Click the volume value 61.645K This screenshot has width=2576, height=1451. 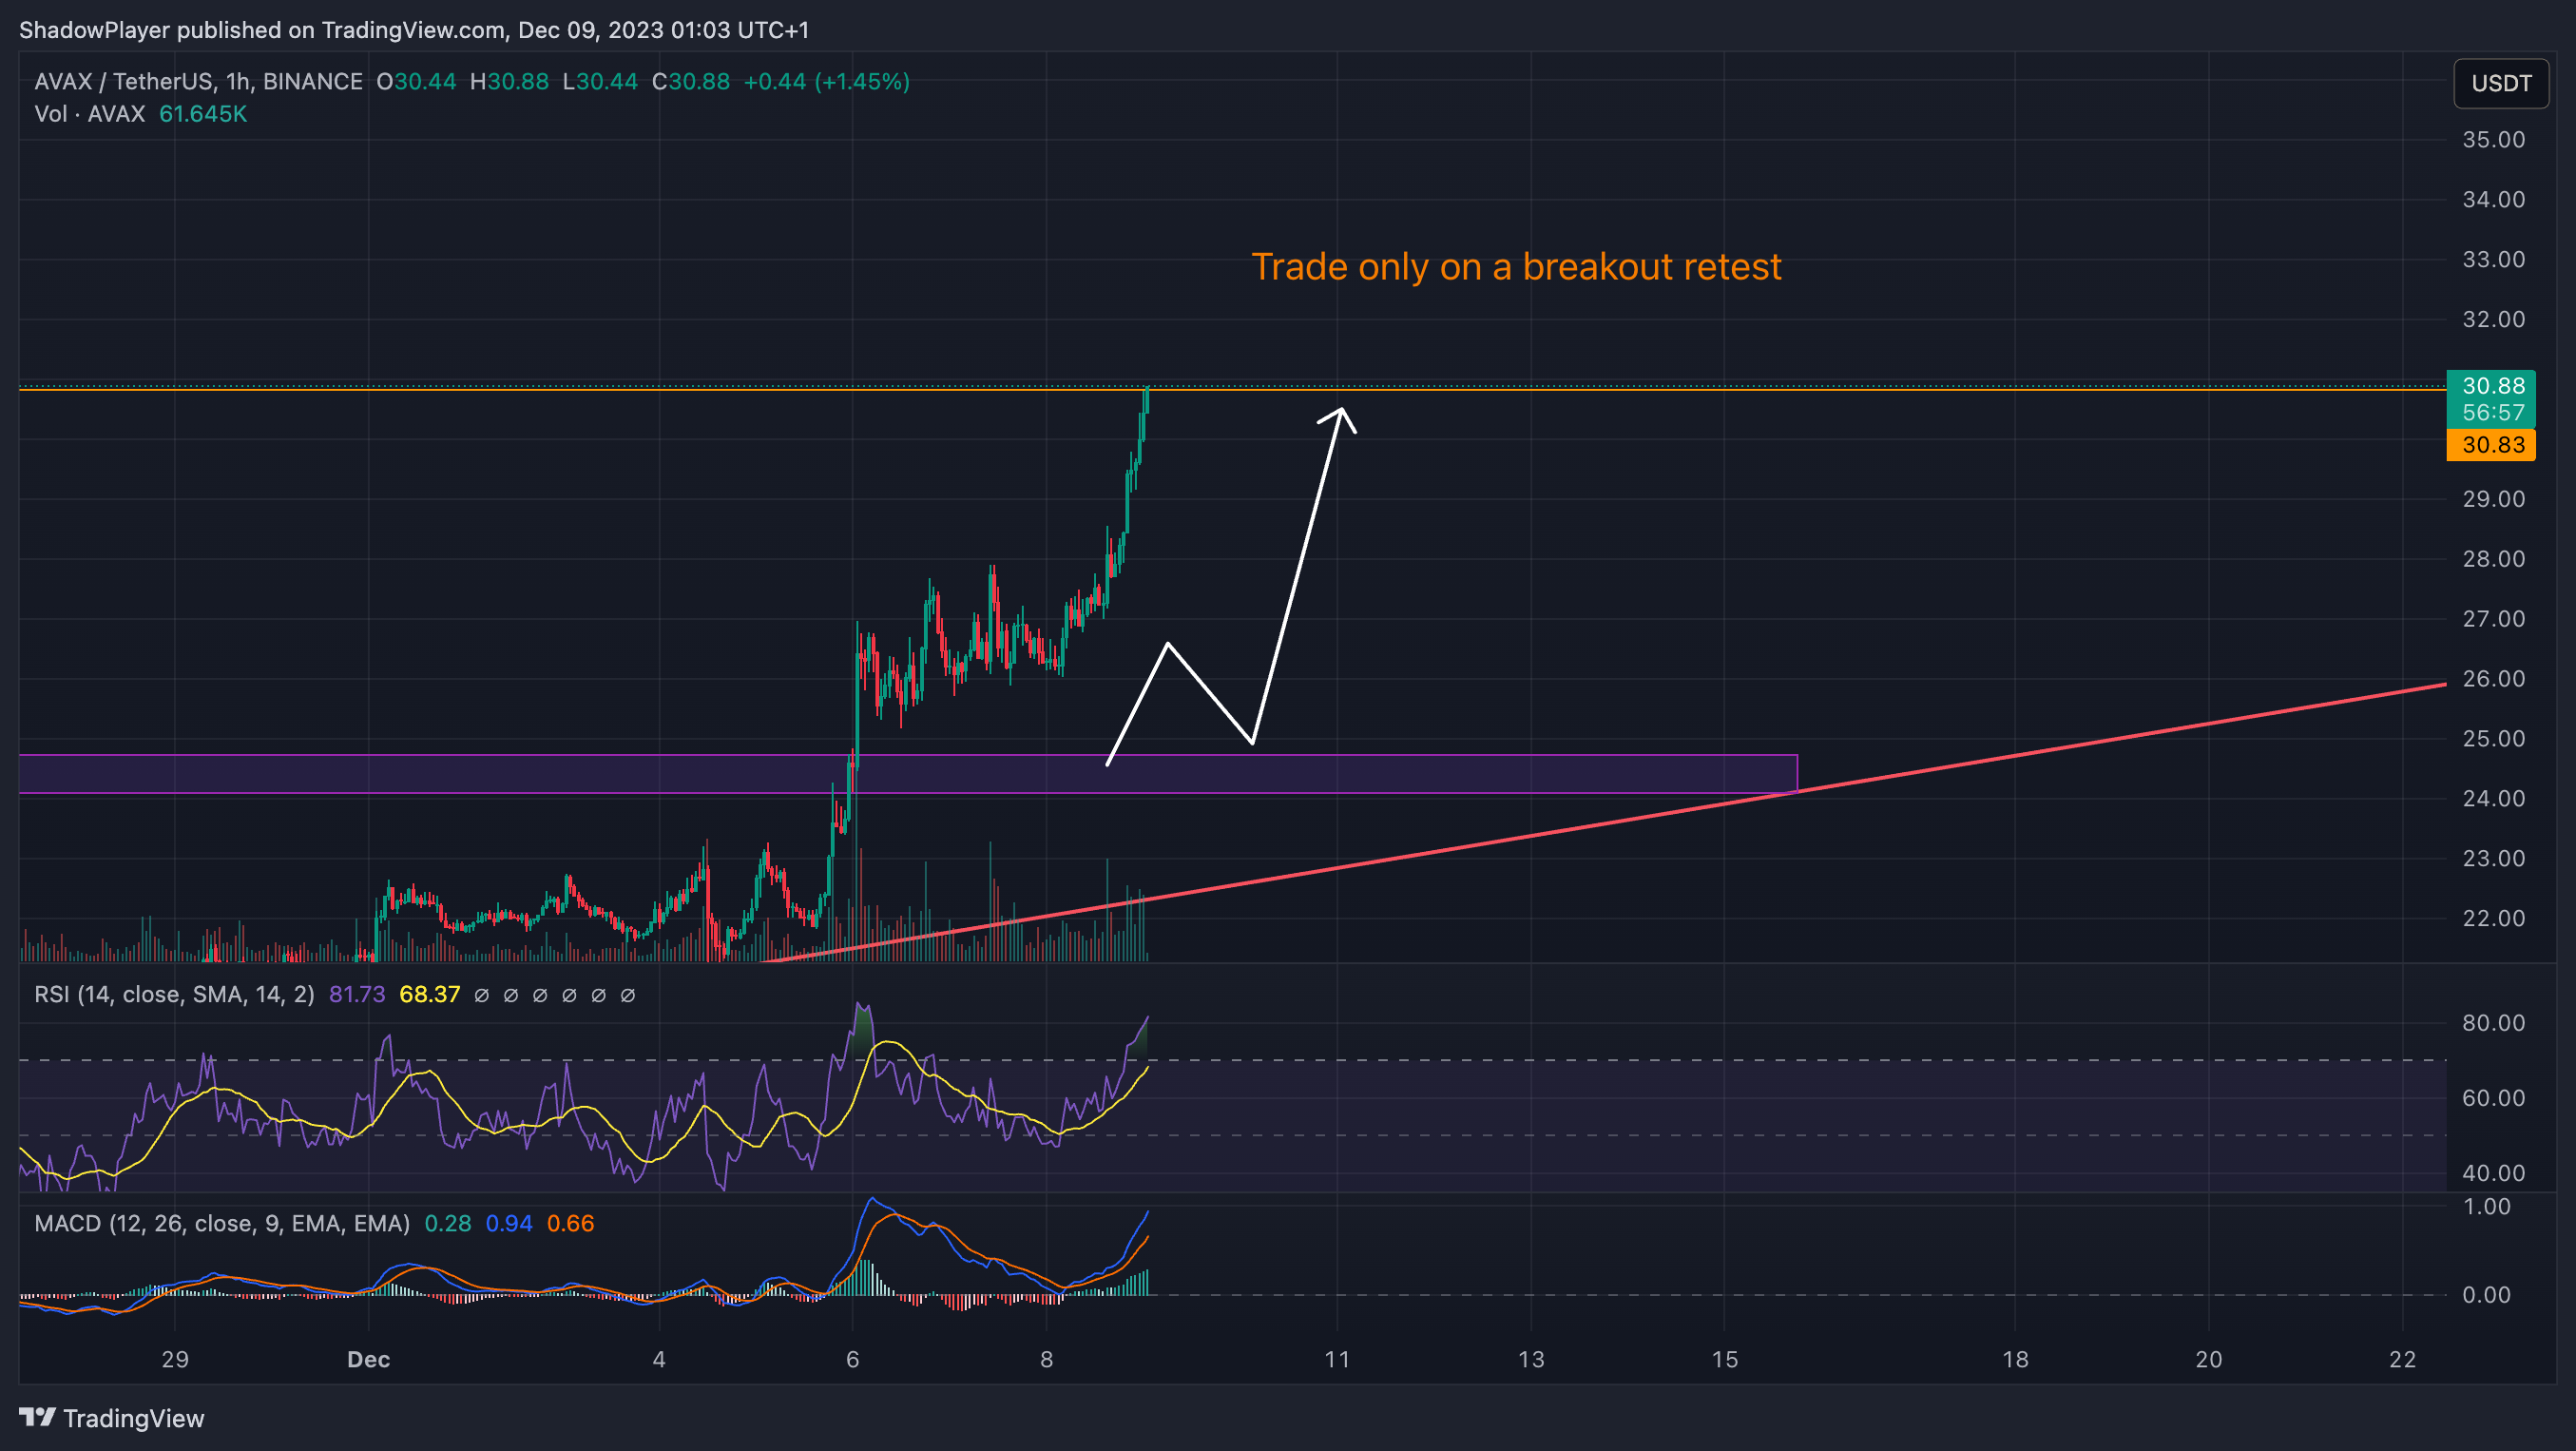(203, 114)
